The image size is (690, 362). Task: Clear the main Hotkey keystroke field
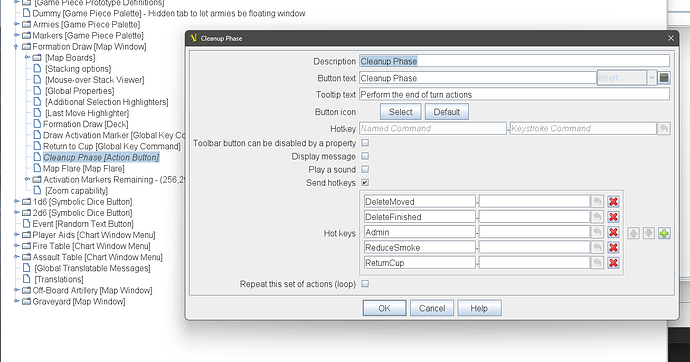click(664, 128)
